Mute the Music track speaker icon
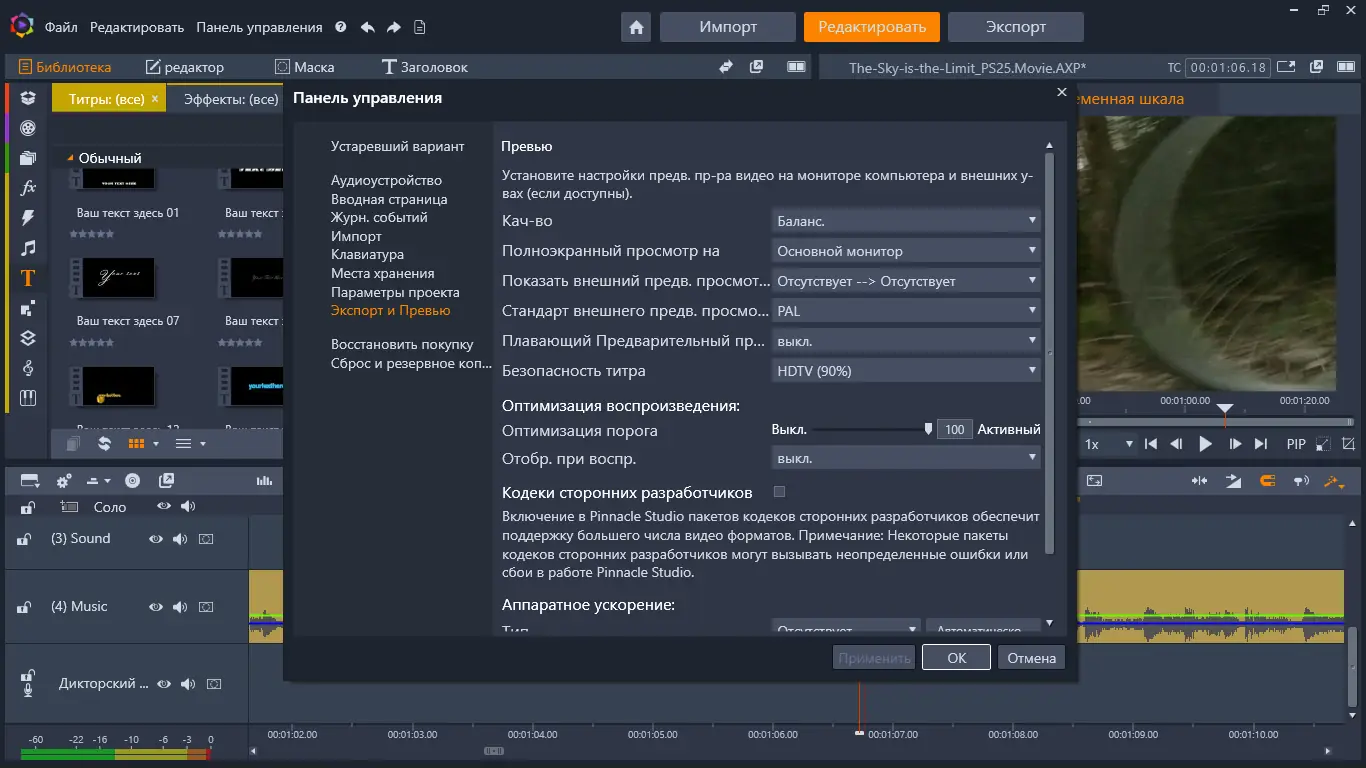1366x768 pixels. pos(182,606)
